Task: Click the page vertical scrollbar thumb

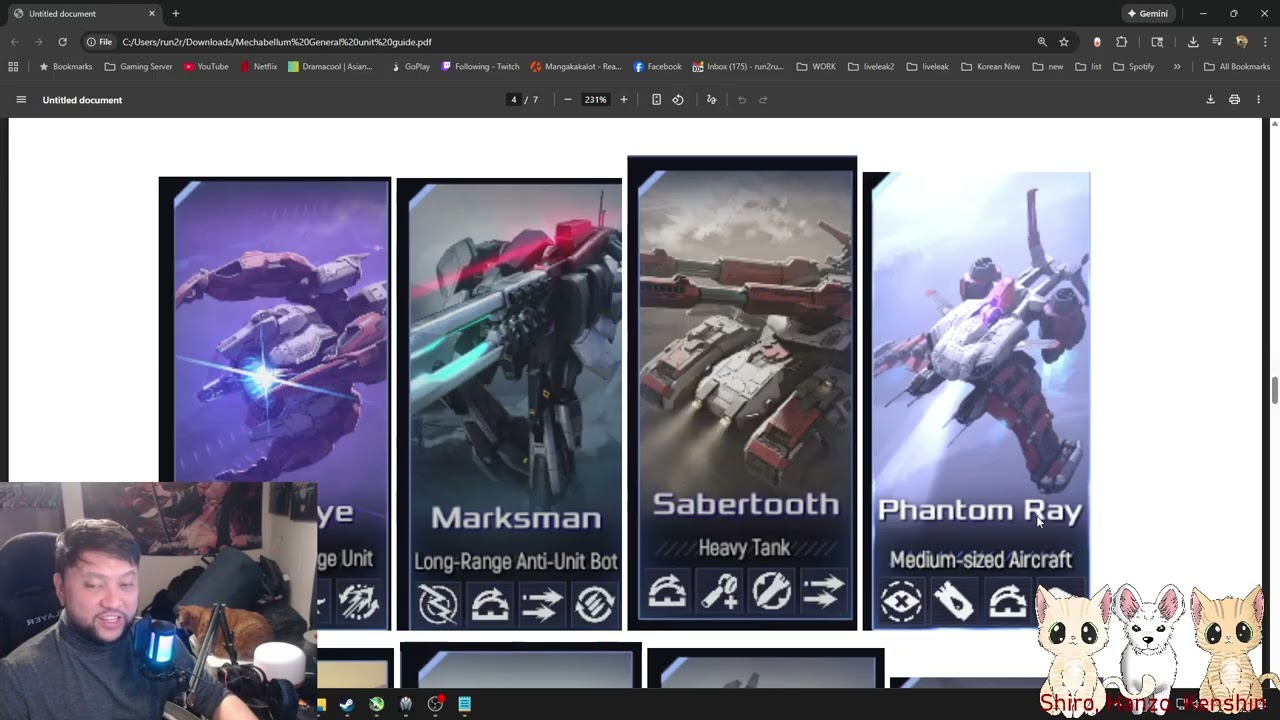Action: pyautogui.click(x=1274, y=391)
